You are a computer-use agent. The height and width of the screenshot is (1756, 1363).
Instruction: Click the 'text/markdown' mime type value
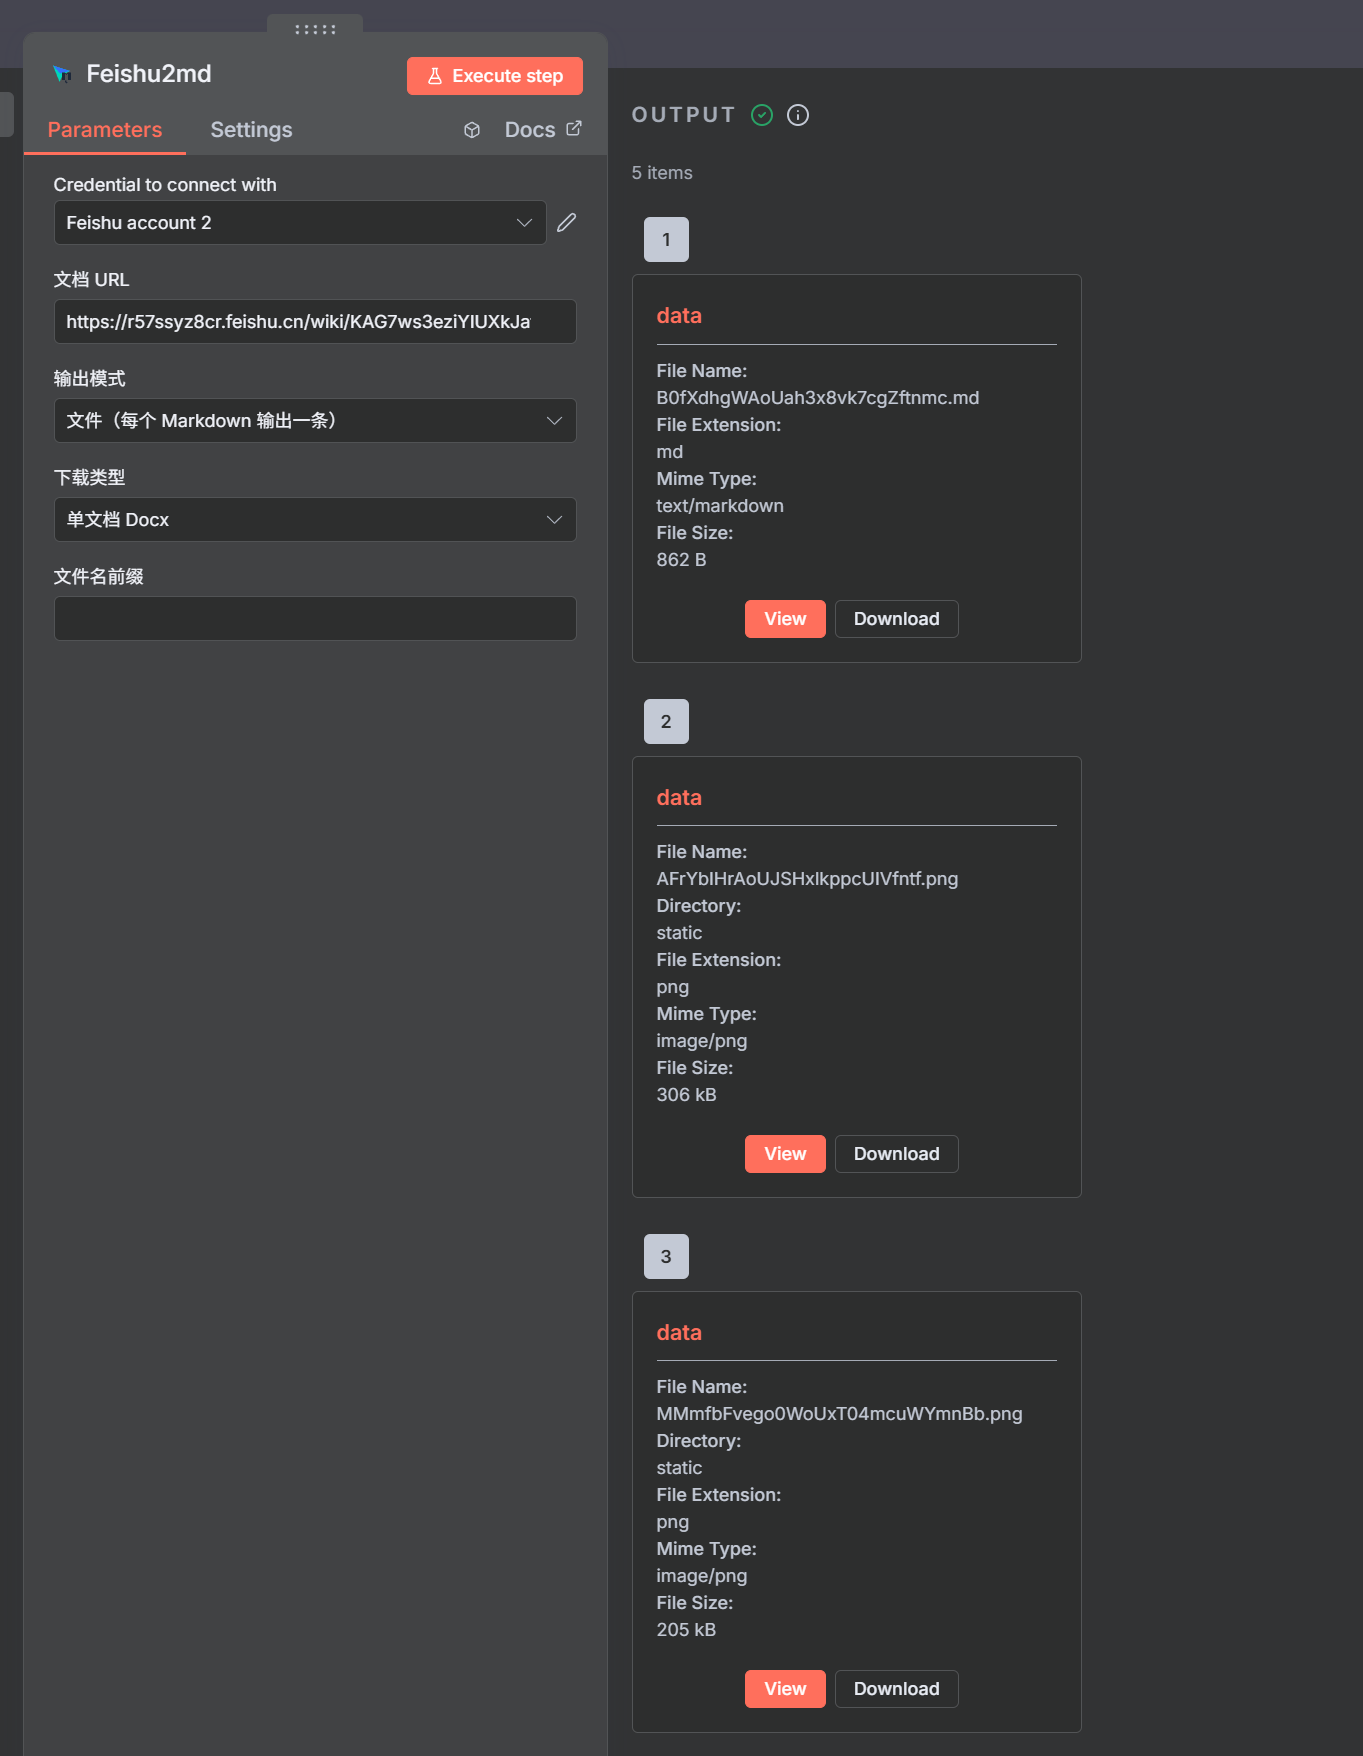click(720, 506)
